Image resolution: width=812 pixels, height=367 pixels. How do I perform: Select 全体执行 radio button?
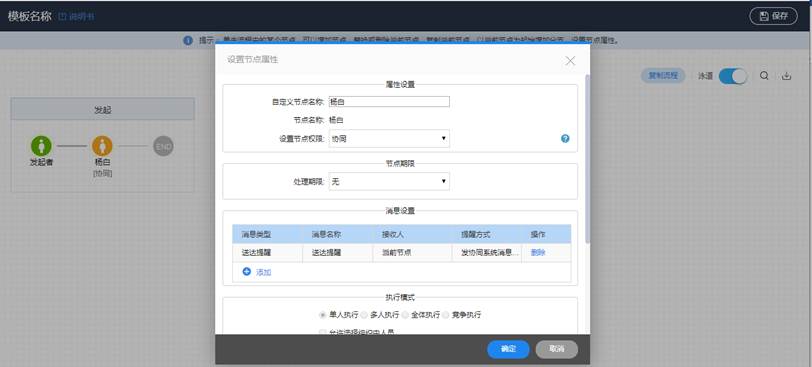pyautogui.click(x=405, y=315)
